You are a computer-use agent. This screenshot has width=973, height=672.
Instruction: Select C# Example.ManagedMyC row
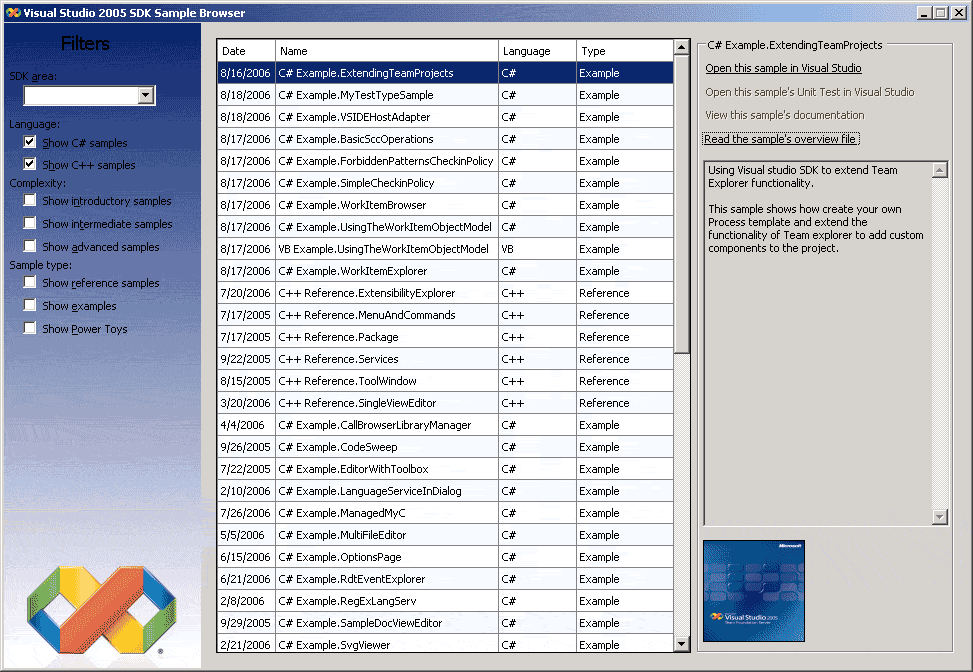coord(445,513)
